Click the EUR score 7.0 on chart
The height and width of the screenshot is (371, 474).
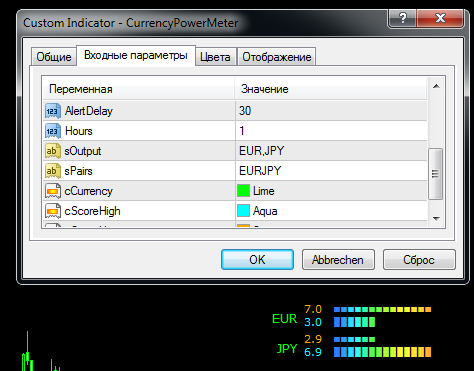tap(313, 309)
